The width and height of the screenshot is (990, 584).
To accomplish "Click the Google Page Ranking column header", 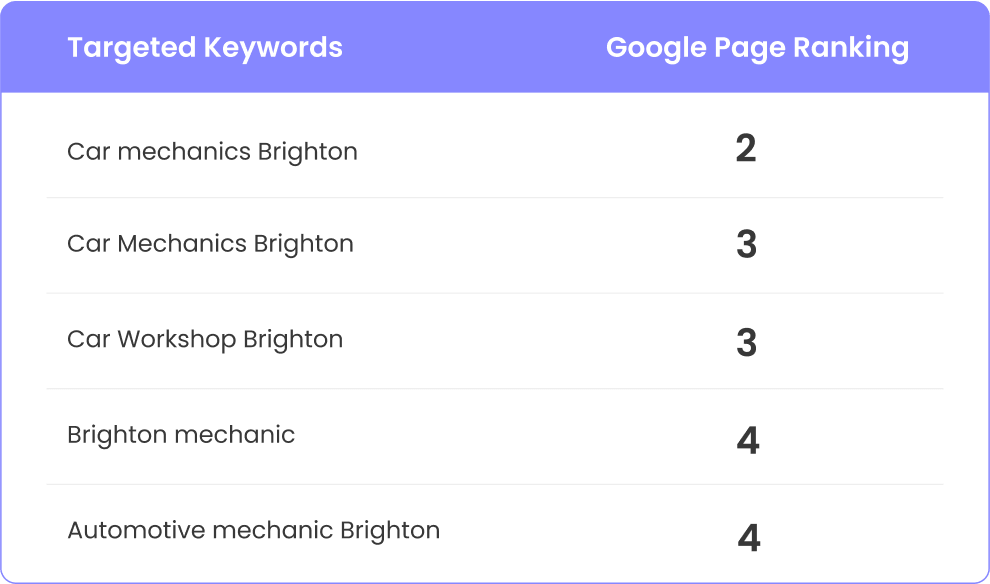I will [x=757, y=48].
